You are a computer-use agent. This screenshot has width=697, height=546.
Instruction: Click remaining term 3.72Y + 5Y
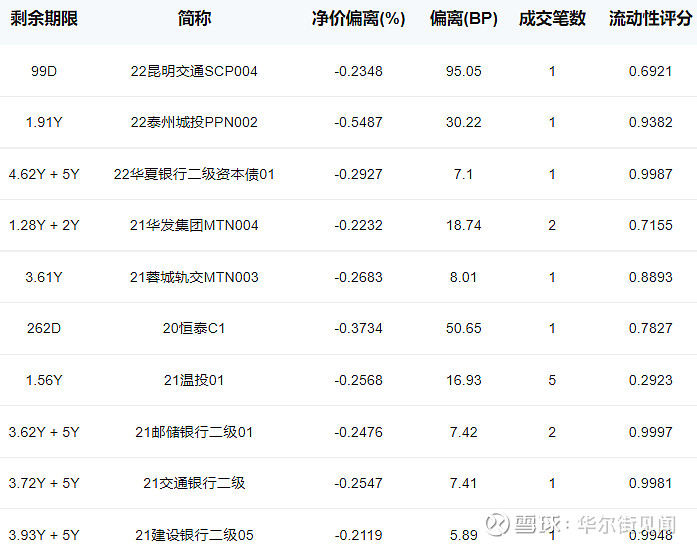tap(44, 483)
